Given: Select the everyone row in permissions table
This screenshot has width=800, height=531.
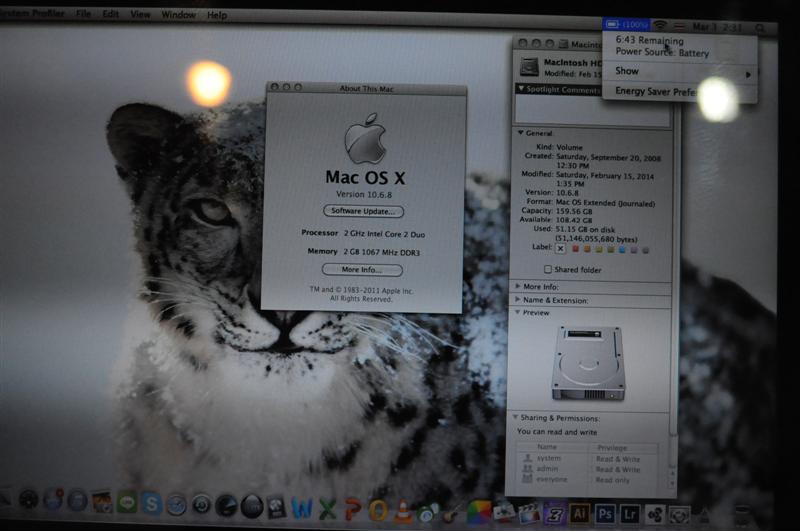Looking at the screenshot, I should (x=587, y=479).
